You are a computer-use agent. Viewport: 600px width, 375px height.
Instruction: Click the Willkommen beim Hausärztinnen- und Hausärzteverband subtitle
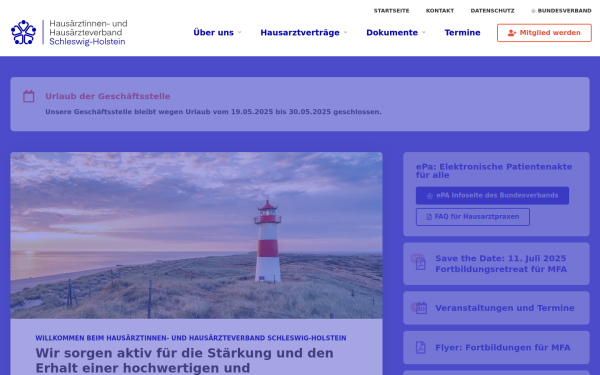[191, 338]
